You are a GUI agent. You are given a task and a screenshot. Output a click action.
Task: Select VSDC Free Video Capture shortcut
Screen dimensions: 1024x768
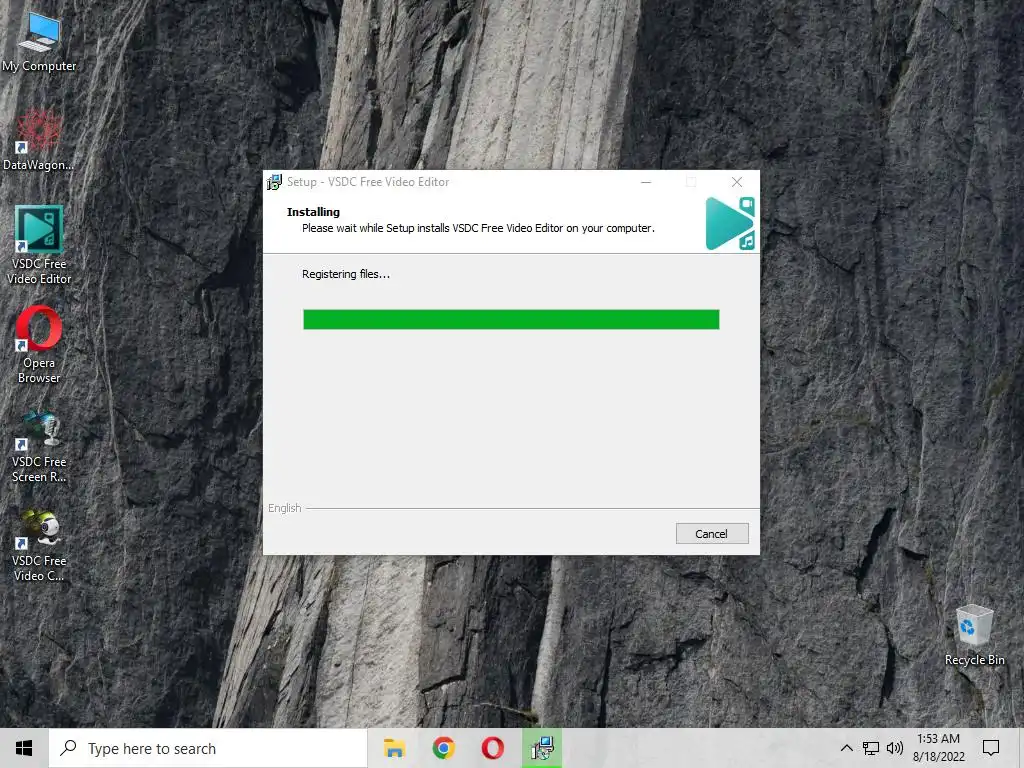(x=39, y=546)
